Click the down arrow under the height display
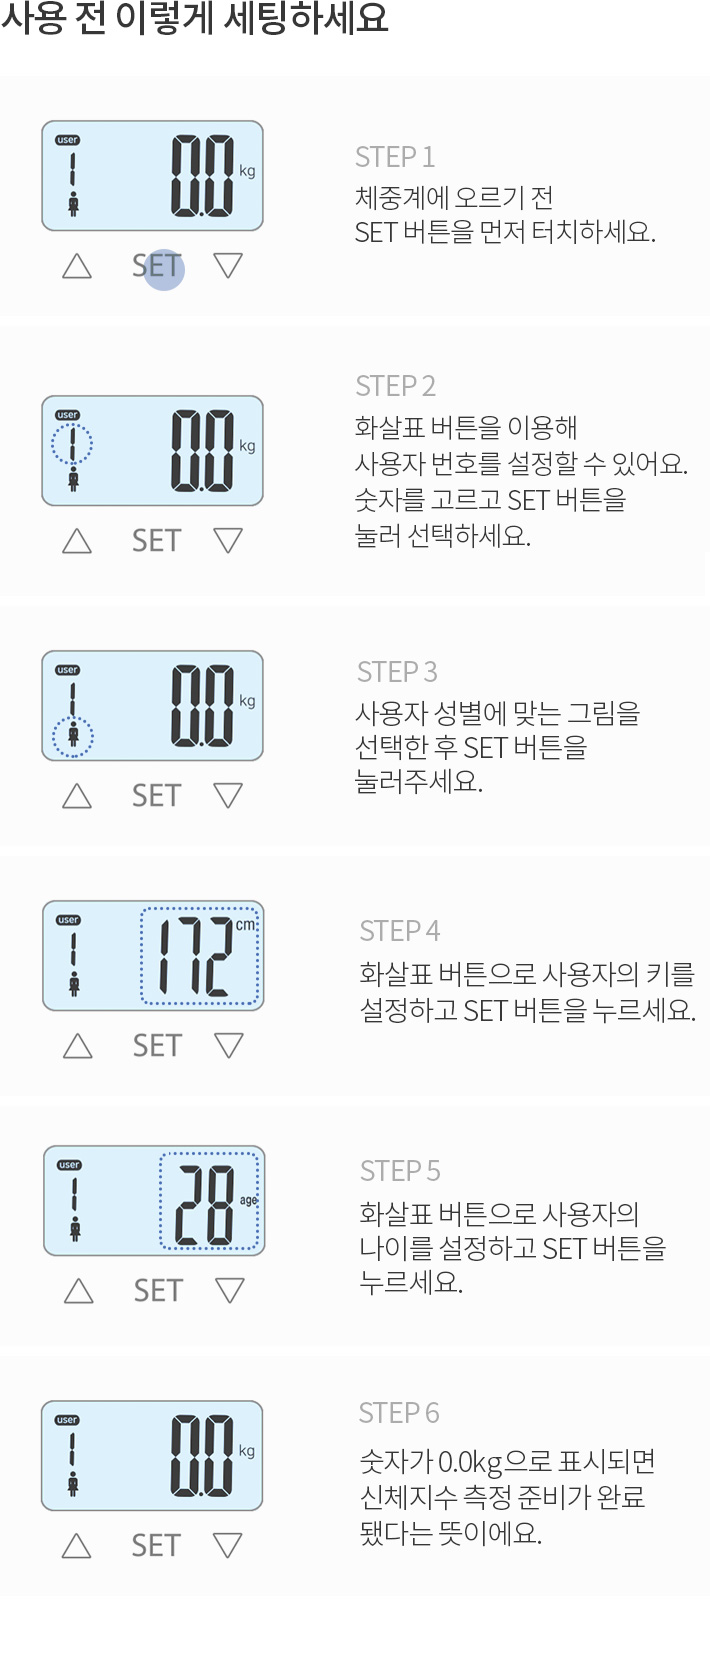 tap(229, 1046)
